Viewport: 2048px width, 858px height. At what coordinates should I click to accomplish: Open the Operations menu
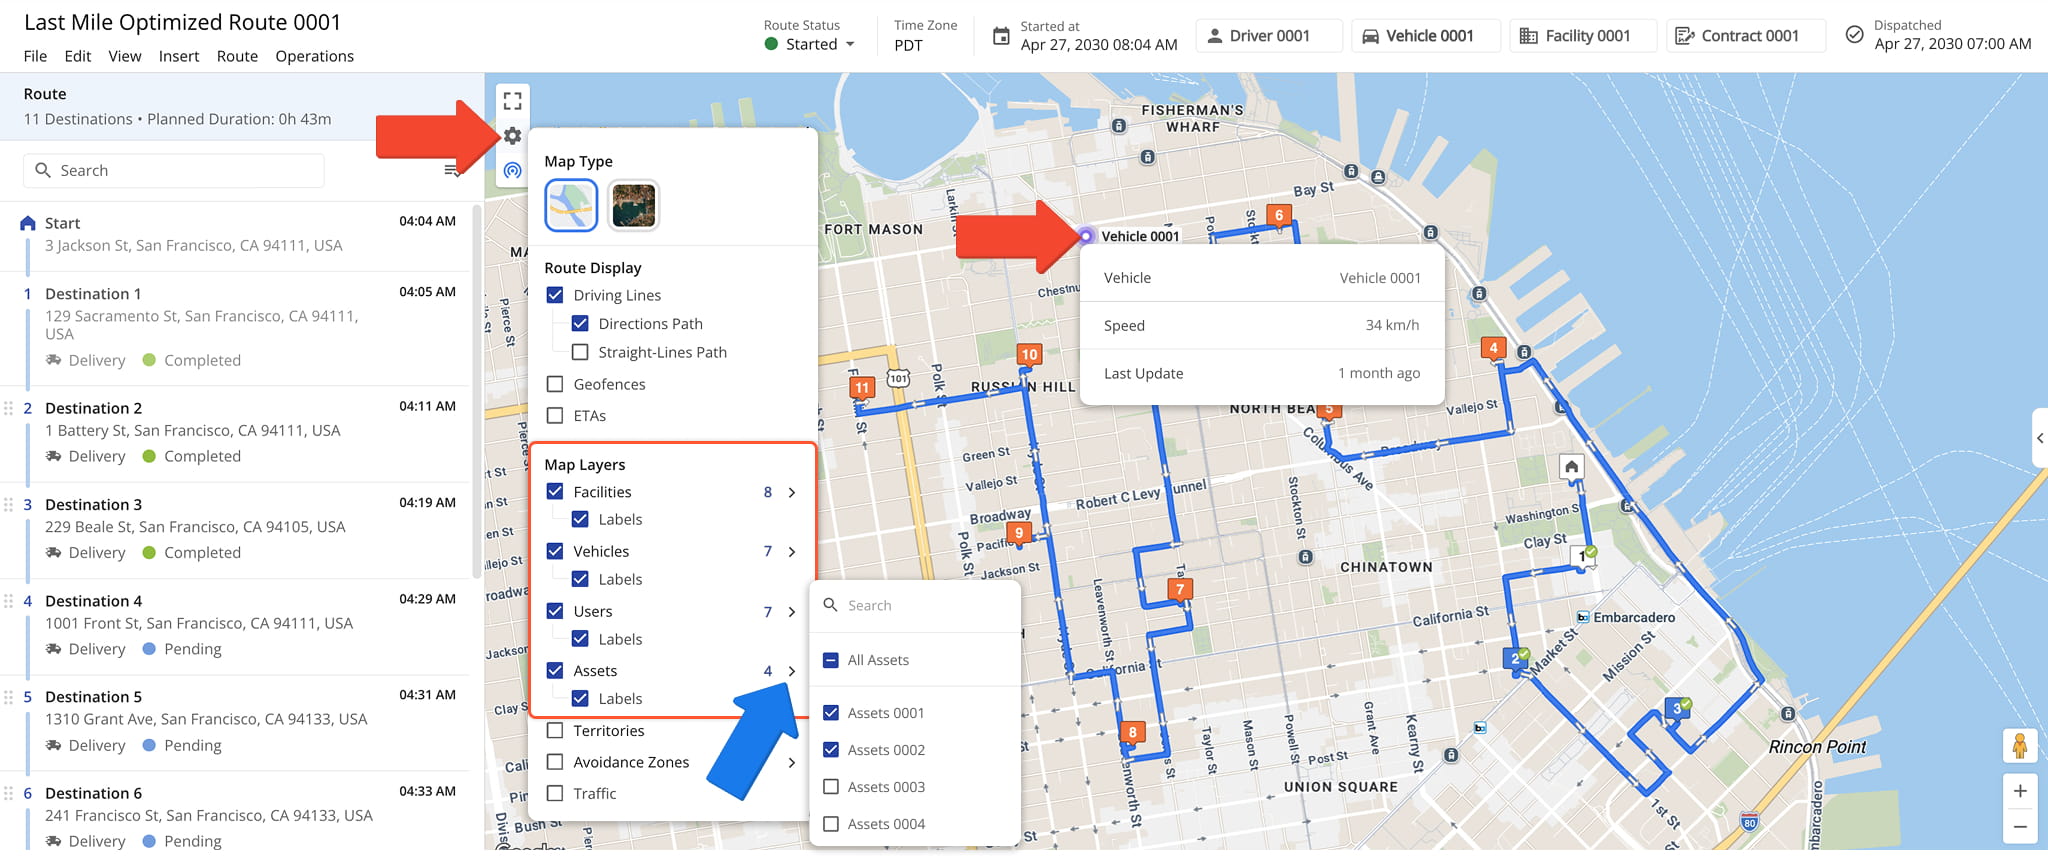[315, 56]
